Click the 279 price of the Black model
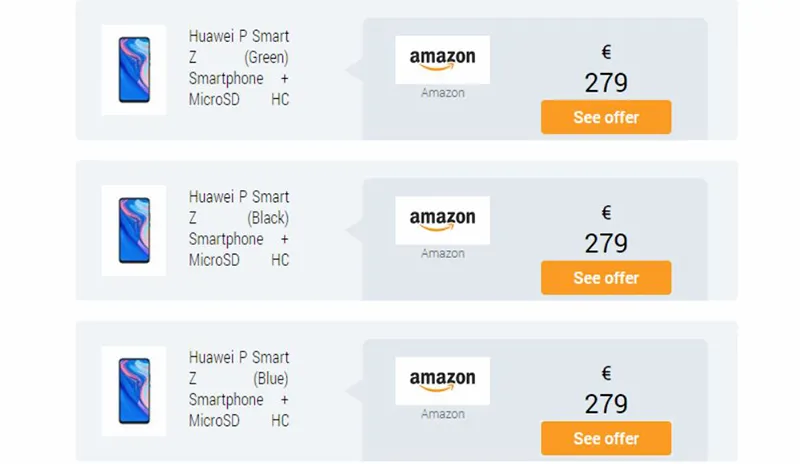Viewport: 800px width, 464px height. [x=606, y=243]
